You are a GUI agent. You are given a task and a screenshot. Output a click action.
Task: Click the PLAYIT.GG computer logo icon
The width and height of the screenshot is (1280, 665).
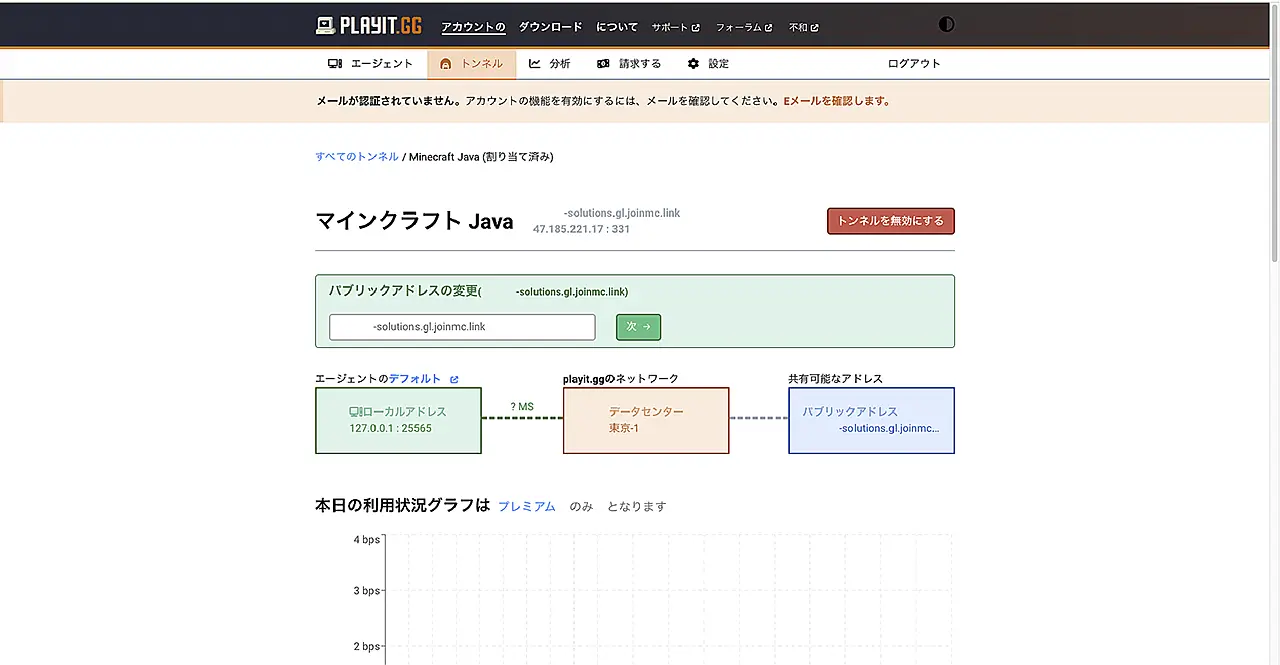tap(327, 26)
